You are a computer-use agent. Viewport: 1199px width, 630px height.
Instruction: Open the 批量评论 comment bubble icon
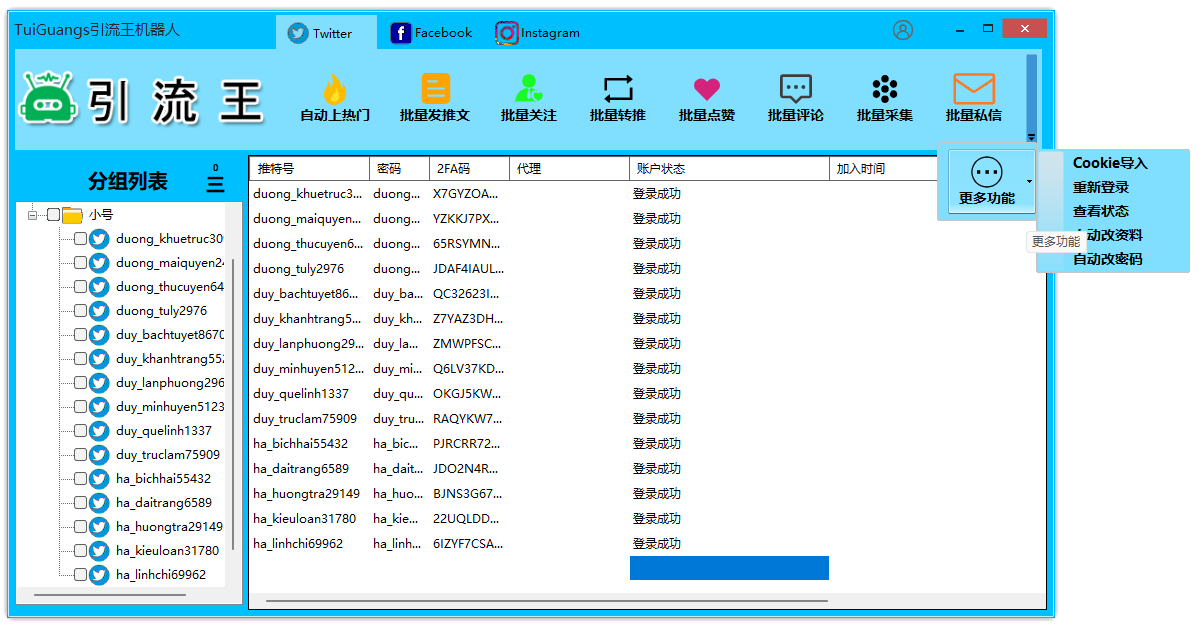tap(795, 90)
